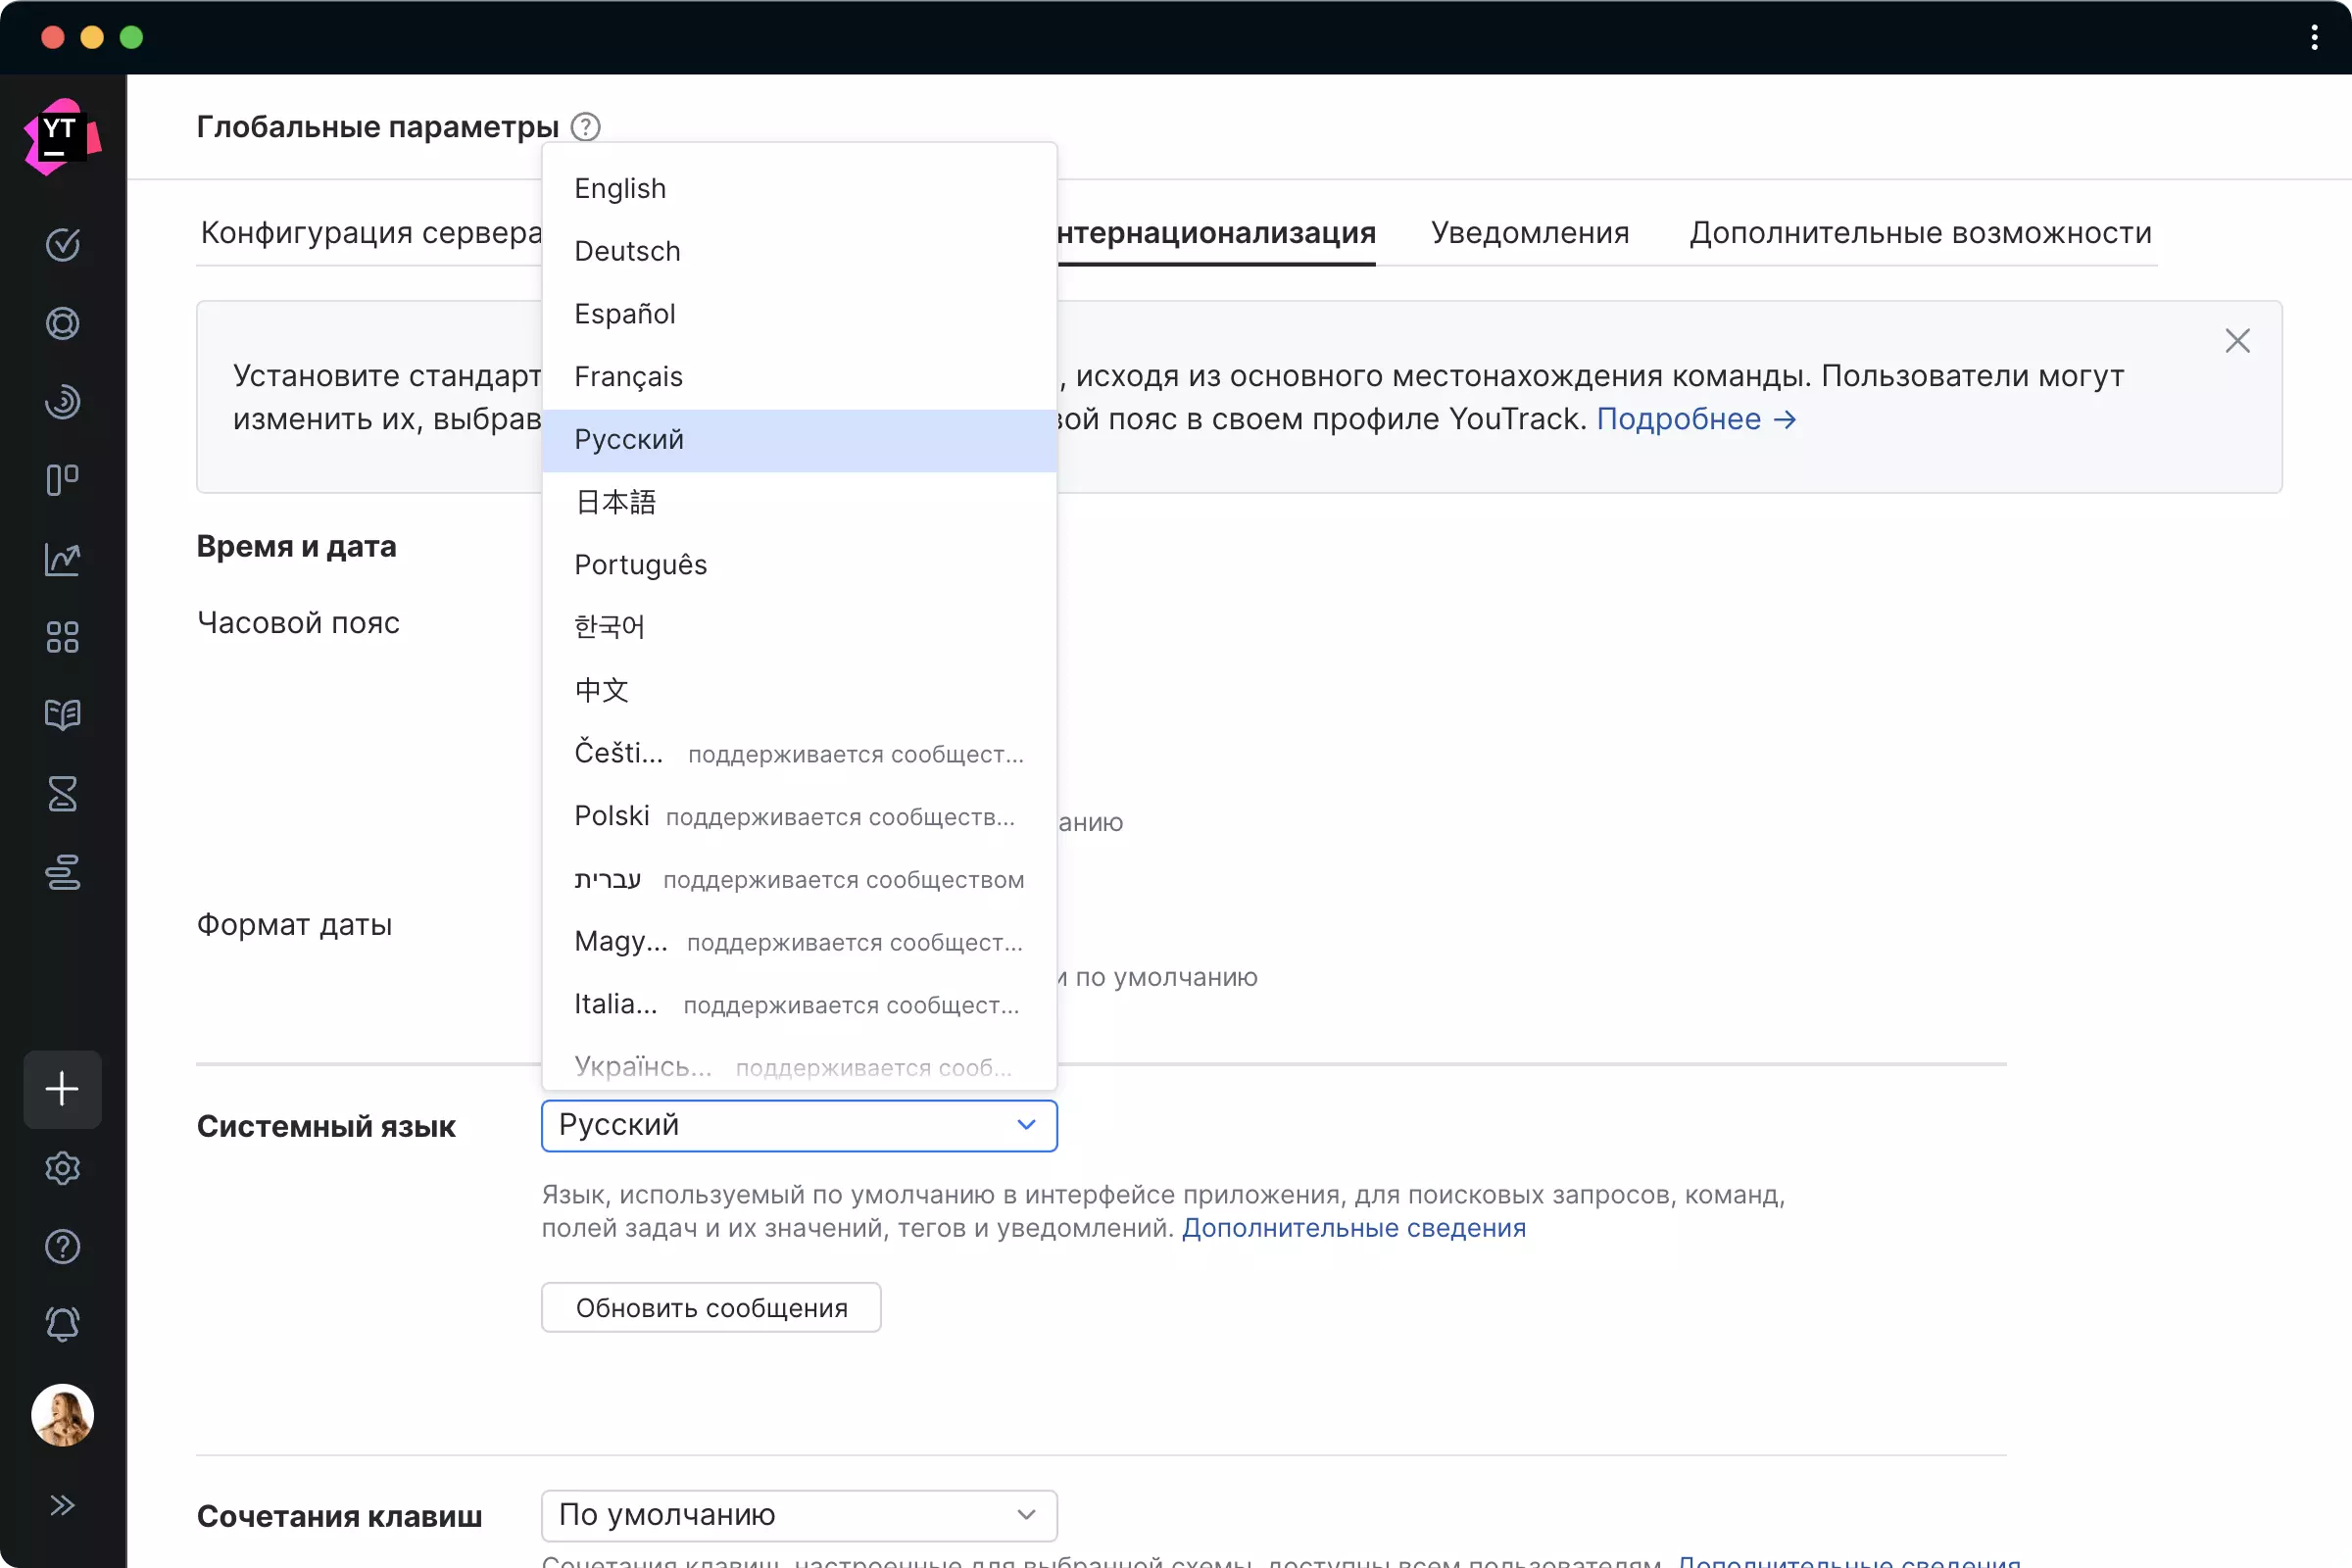The width and height of the screenshot is (2352, 1568).
Task: Expand the sidebar with double chevron
Action: [62, 1505]
